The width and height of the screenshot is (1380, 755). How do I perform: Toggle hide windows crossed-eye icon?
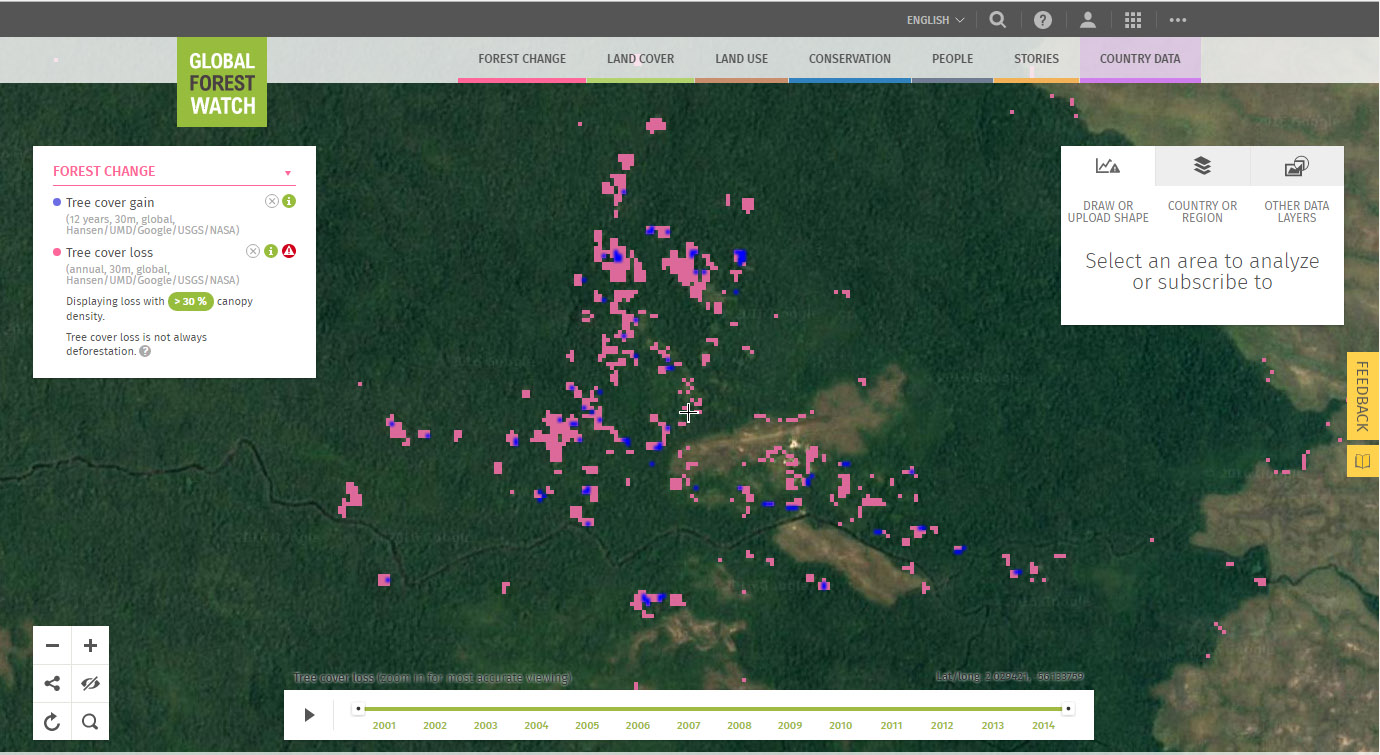point(90,683)
